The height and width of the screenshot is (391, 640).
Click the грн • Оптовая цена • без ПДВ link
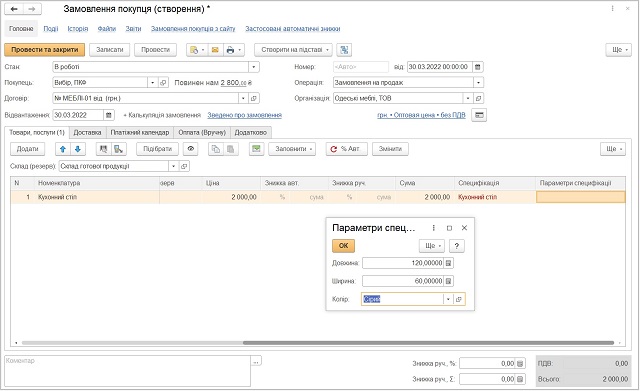[421, 115]
